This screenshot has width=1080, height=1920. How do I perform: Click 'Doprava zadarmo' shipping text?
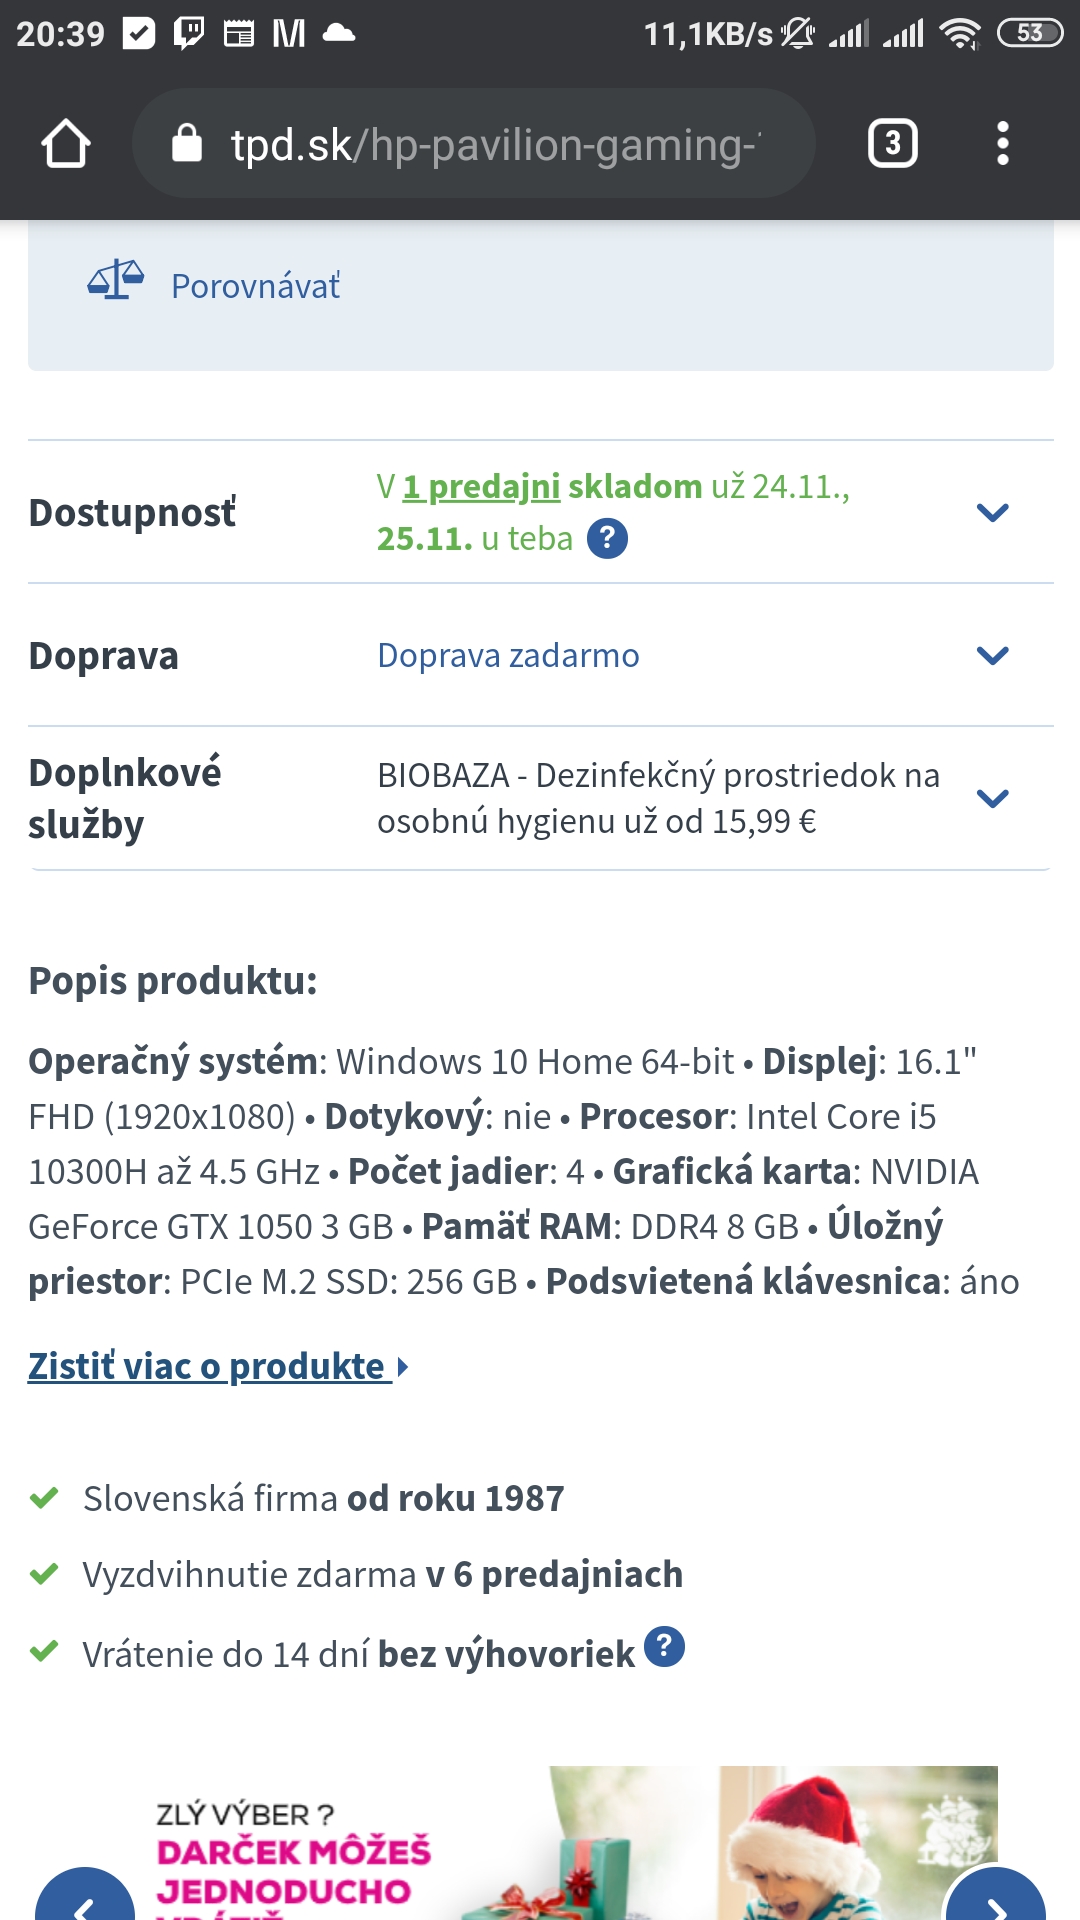click(x=508, y=656)
